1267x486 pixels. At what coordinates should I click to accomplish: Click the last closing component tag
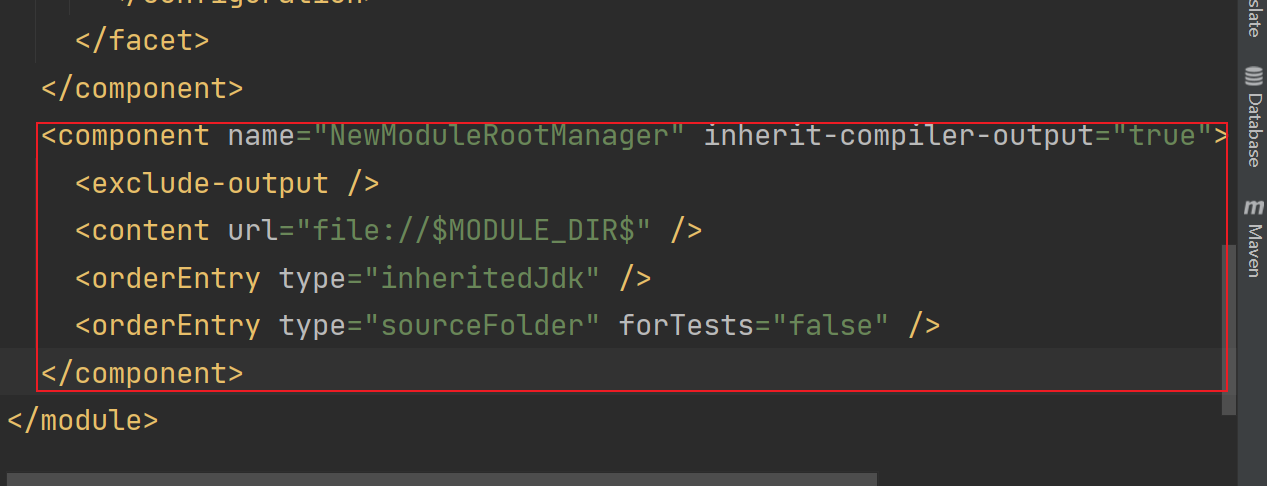[x=142, y=373]
